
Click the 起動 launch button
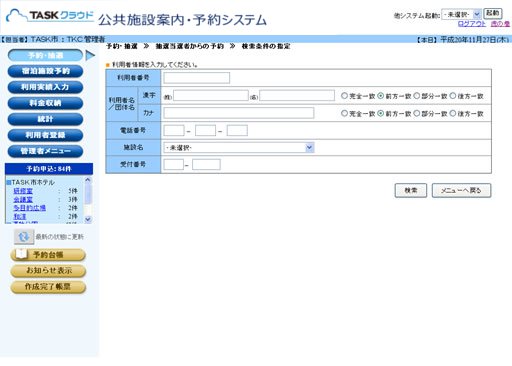pos(493,13)
